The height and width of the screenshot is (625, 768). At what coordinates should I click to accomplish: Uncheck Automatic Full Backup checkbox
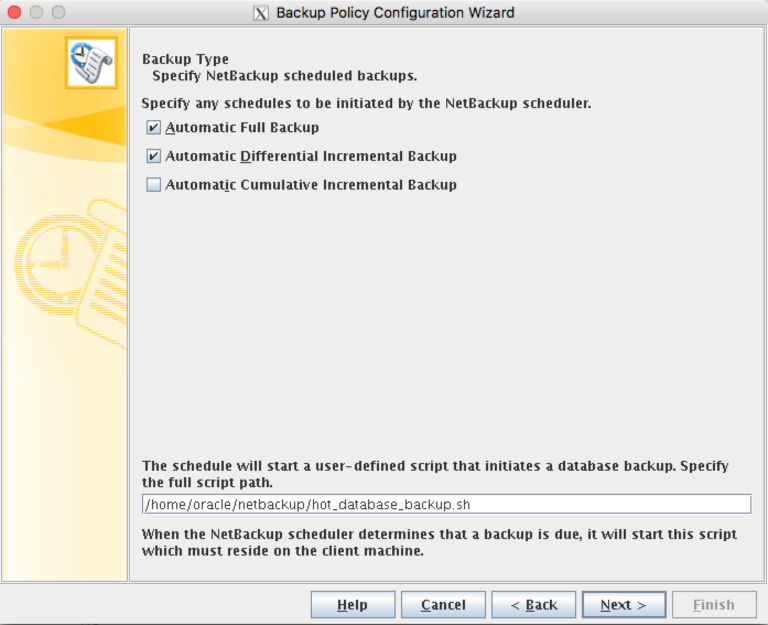[x=153, y=128]
